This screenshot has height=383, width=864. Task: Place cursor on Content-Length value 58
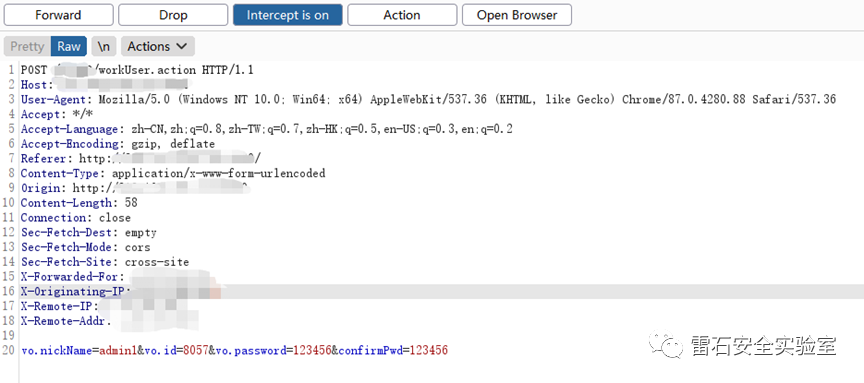point(131,203)
